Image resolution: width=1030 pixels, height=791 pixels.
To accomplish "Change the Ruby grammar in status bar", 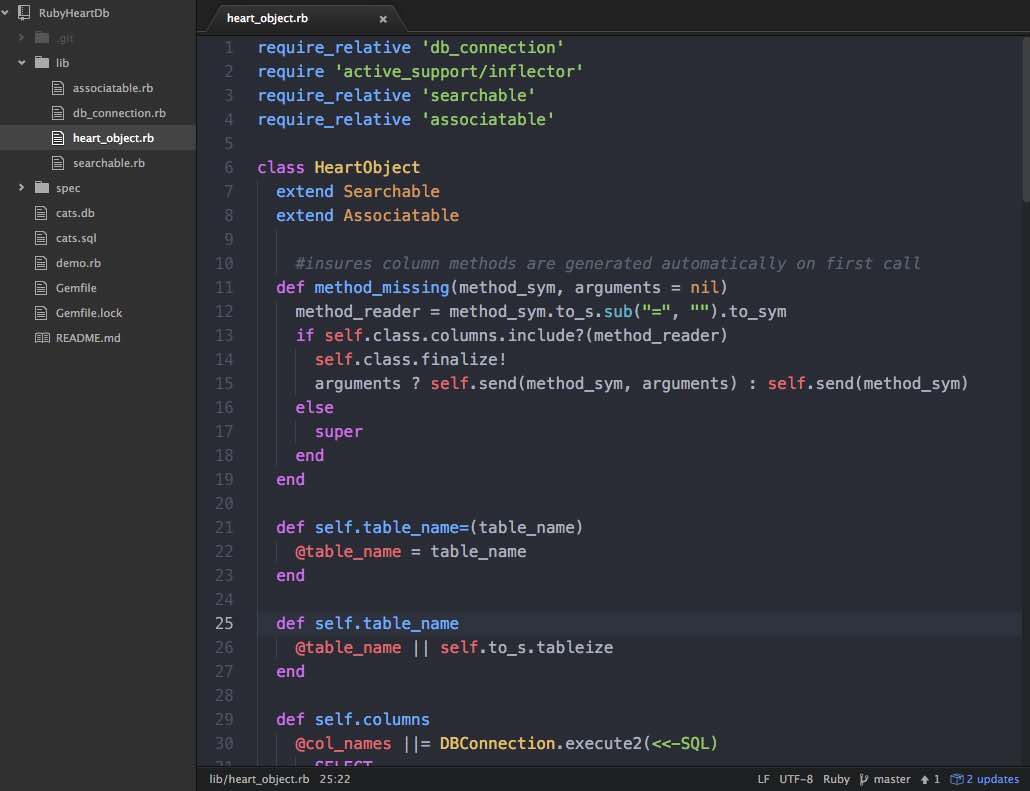I will click(x=836, y=779).
